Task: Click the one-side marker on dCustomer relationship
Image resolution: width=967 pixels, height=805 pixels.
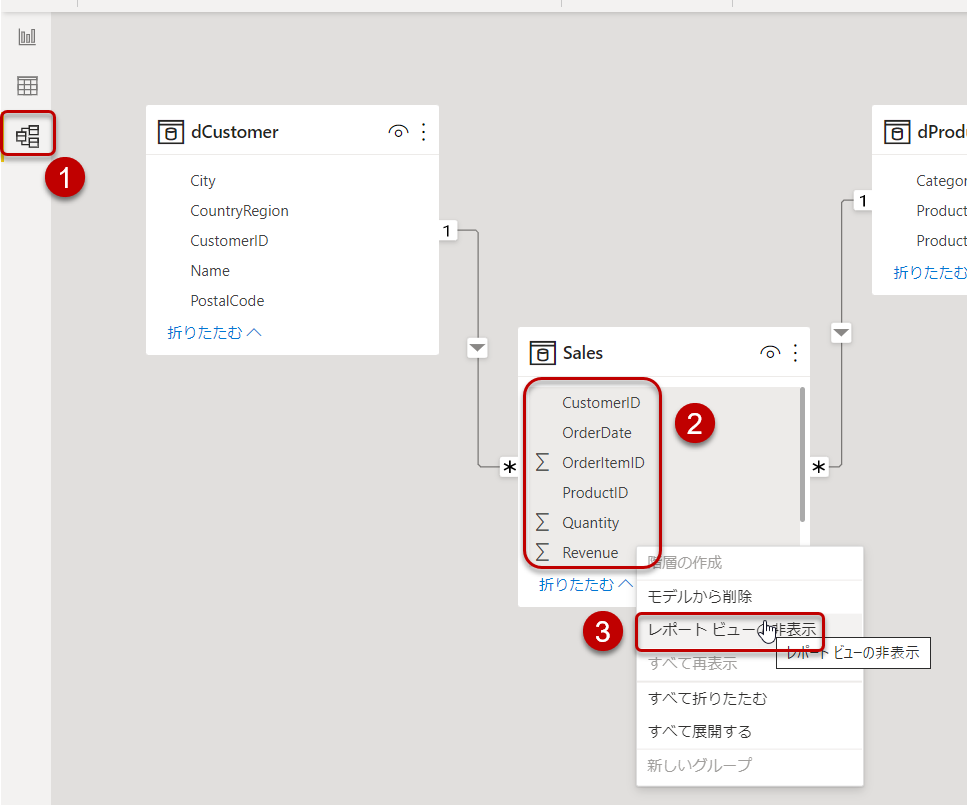Action: 447,231
